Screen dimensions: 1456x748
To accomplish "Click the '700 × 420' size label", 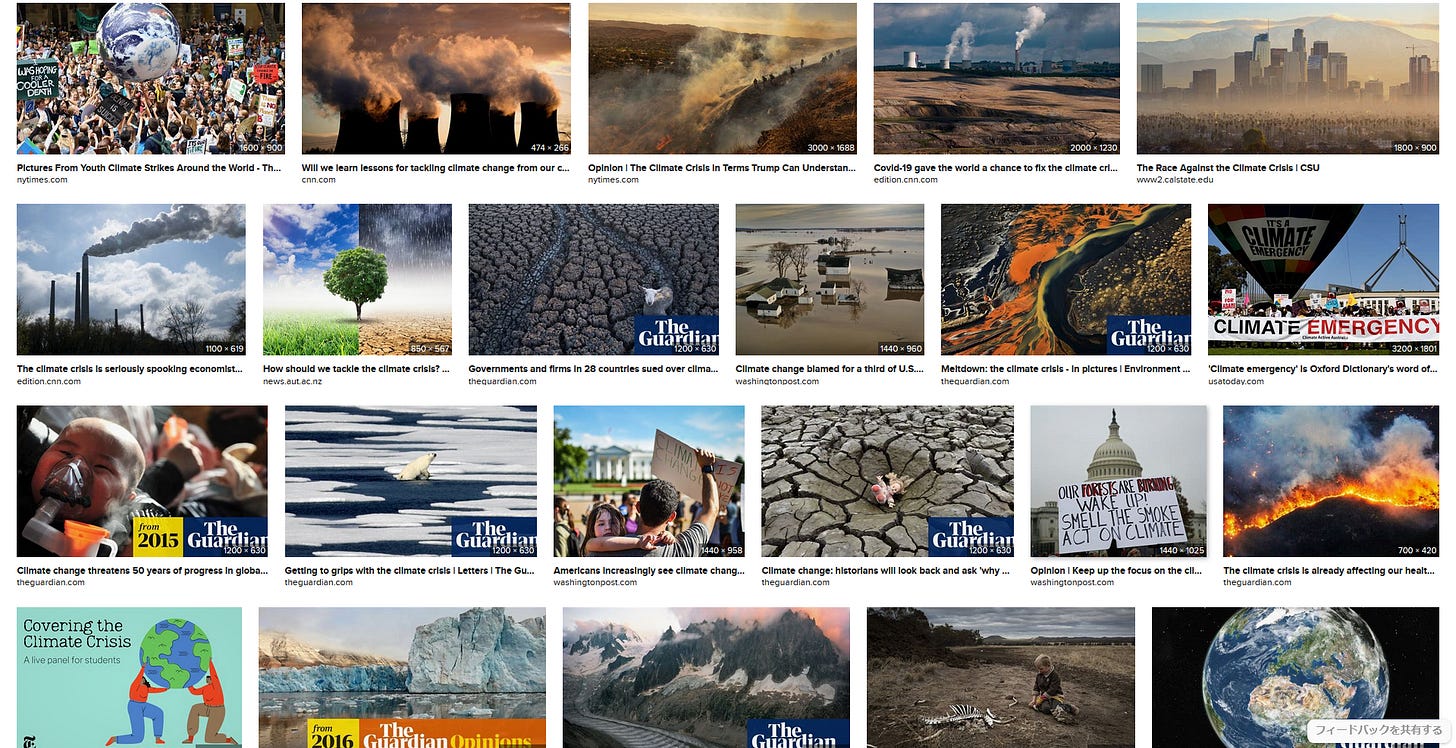I will (x=1415, y=550).
